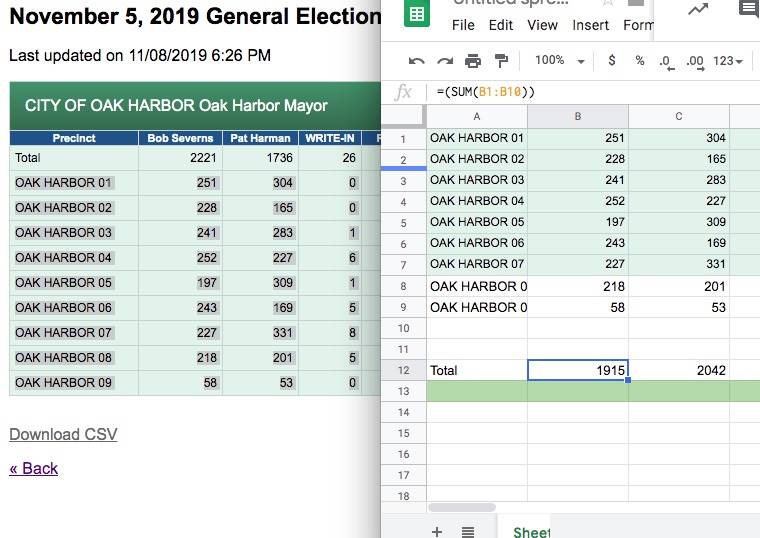Open the File menu
This screenshot has width=760, height=538.
click(x=463, y=25)
